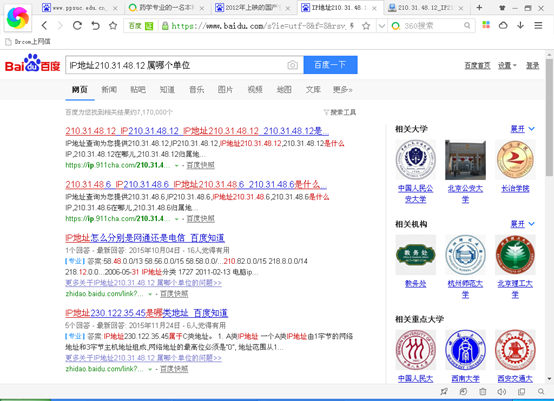The image size is (554, 401).
Task: Close the 2012年上映的国产 tab
Action: tap(288, 8)
